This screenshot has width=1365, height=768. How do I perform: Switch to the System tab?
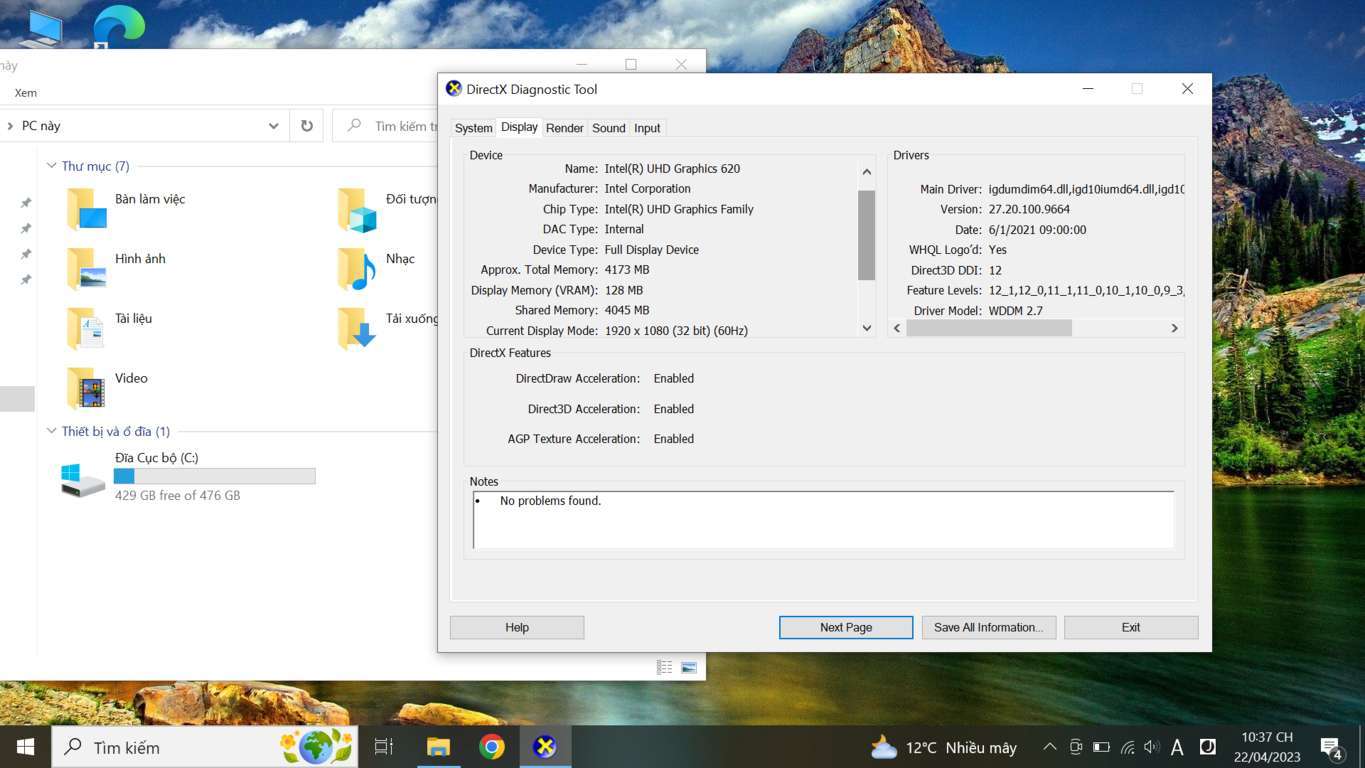(x=473, y=128)
